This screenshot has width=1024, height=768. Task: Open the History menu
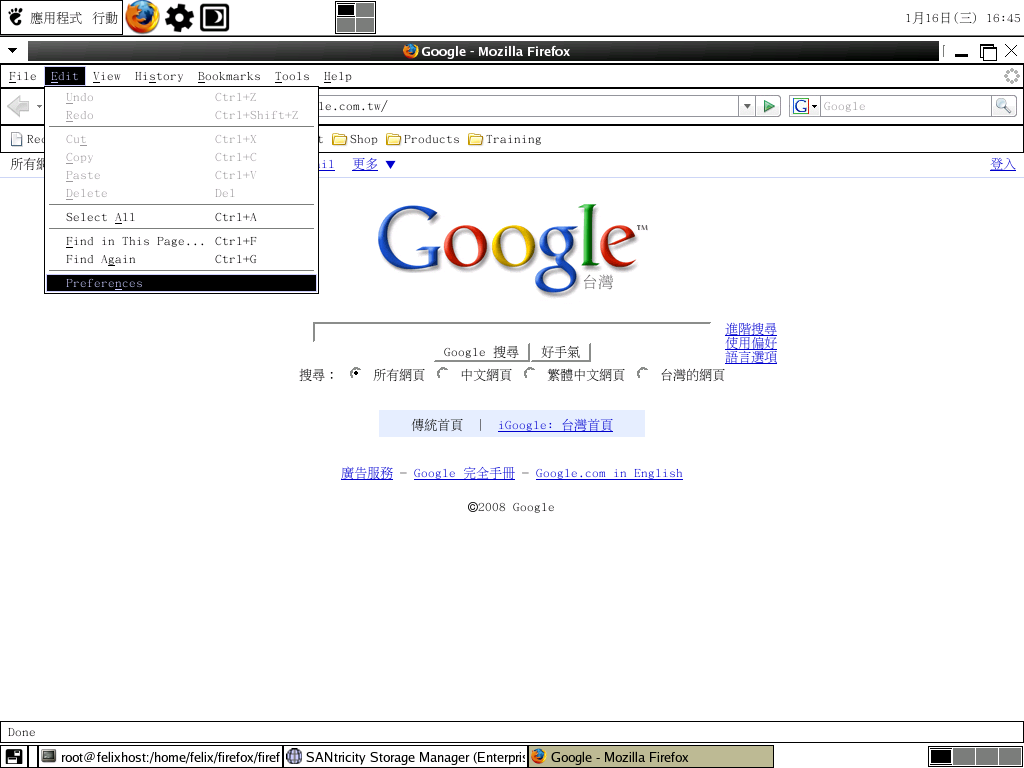[x=159, y=76]
